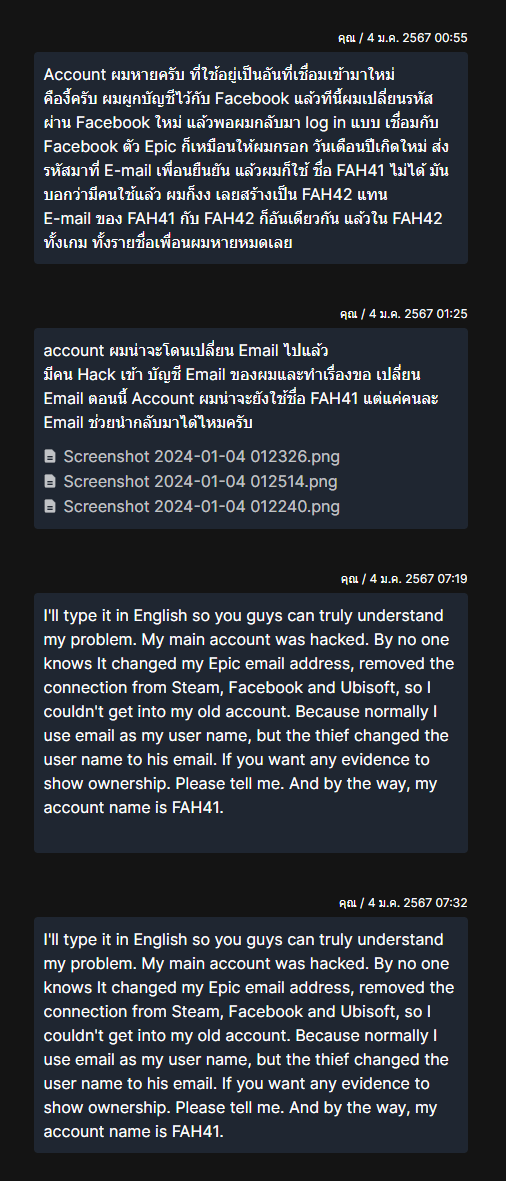Open attachment Screenshot 2024-01-04 012240.png
The image size is (506, 1181).
coord(201,507)
